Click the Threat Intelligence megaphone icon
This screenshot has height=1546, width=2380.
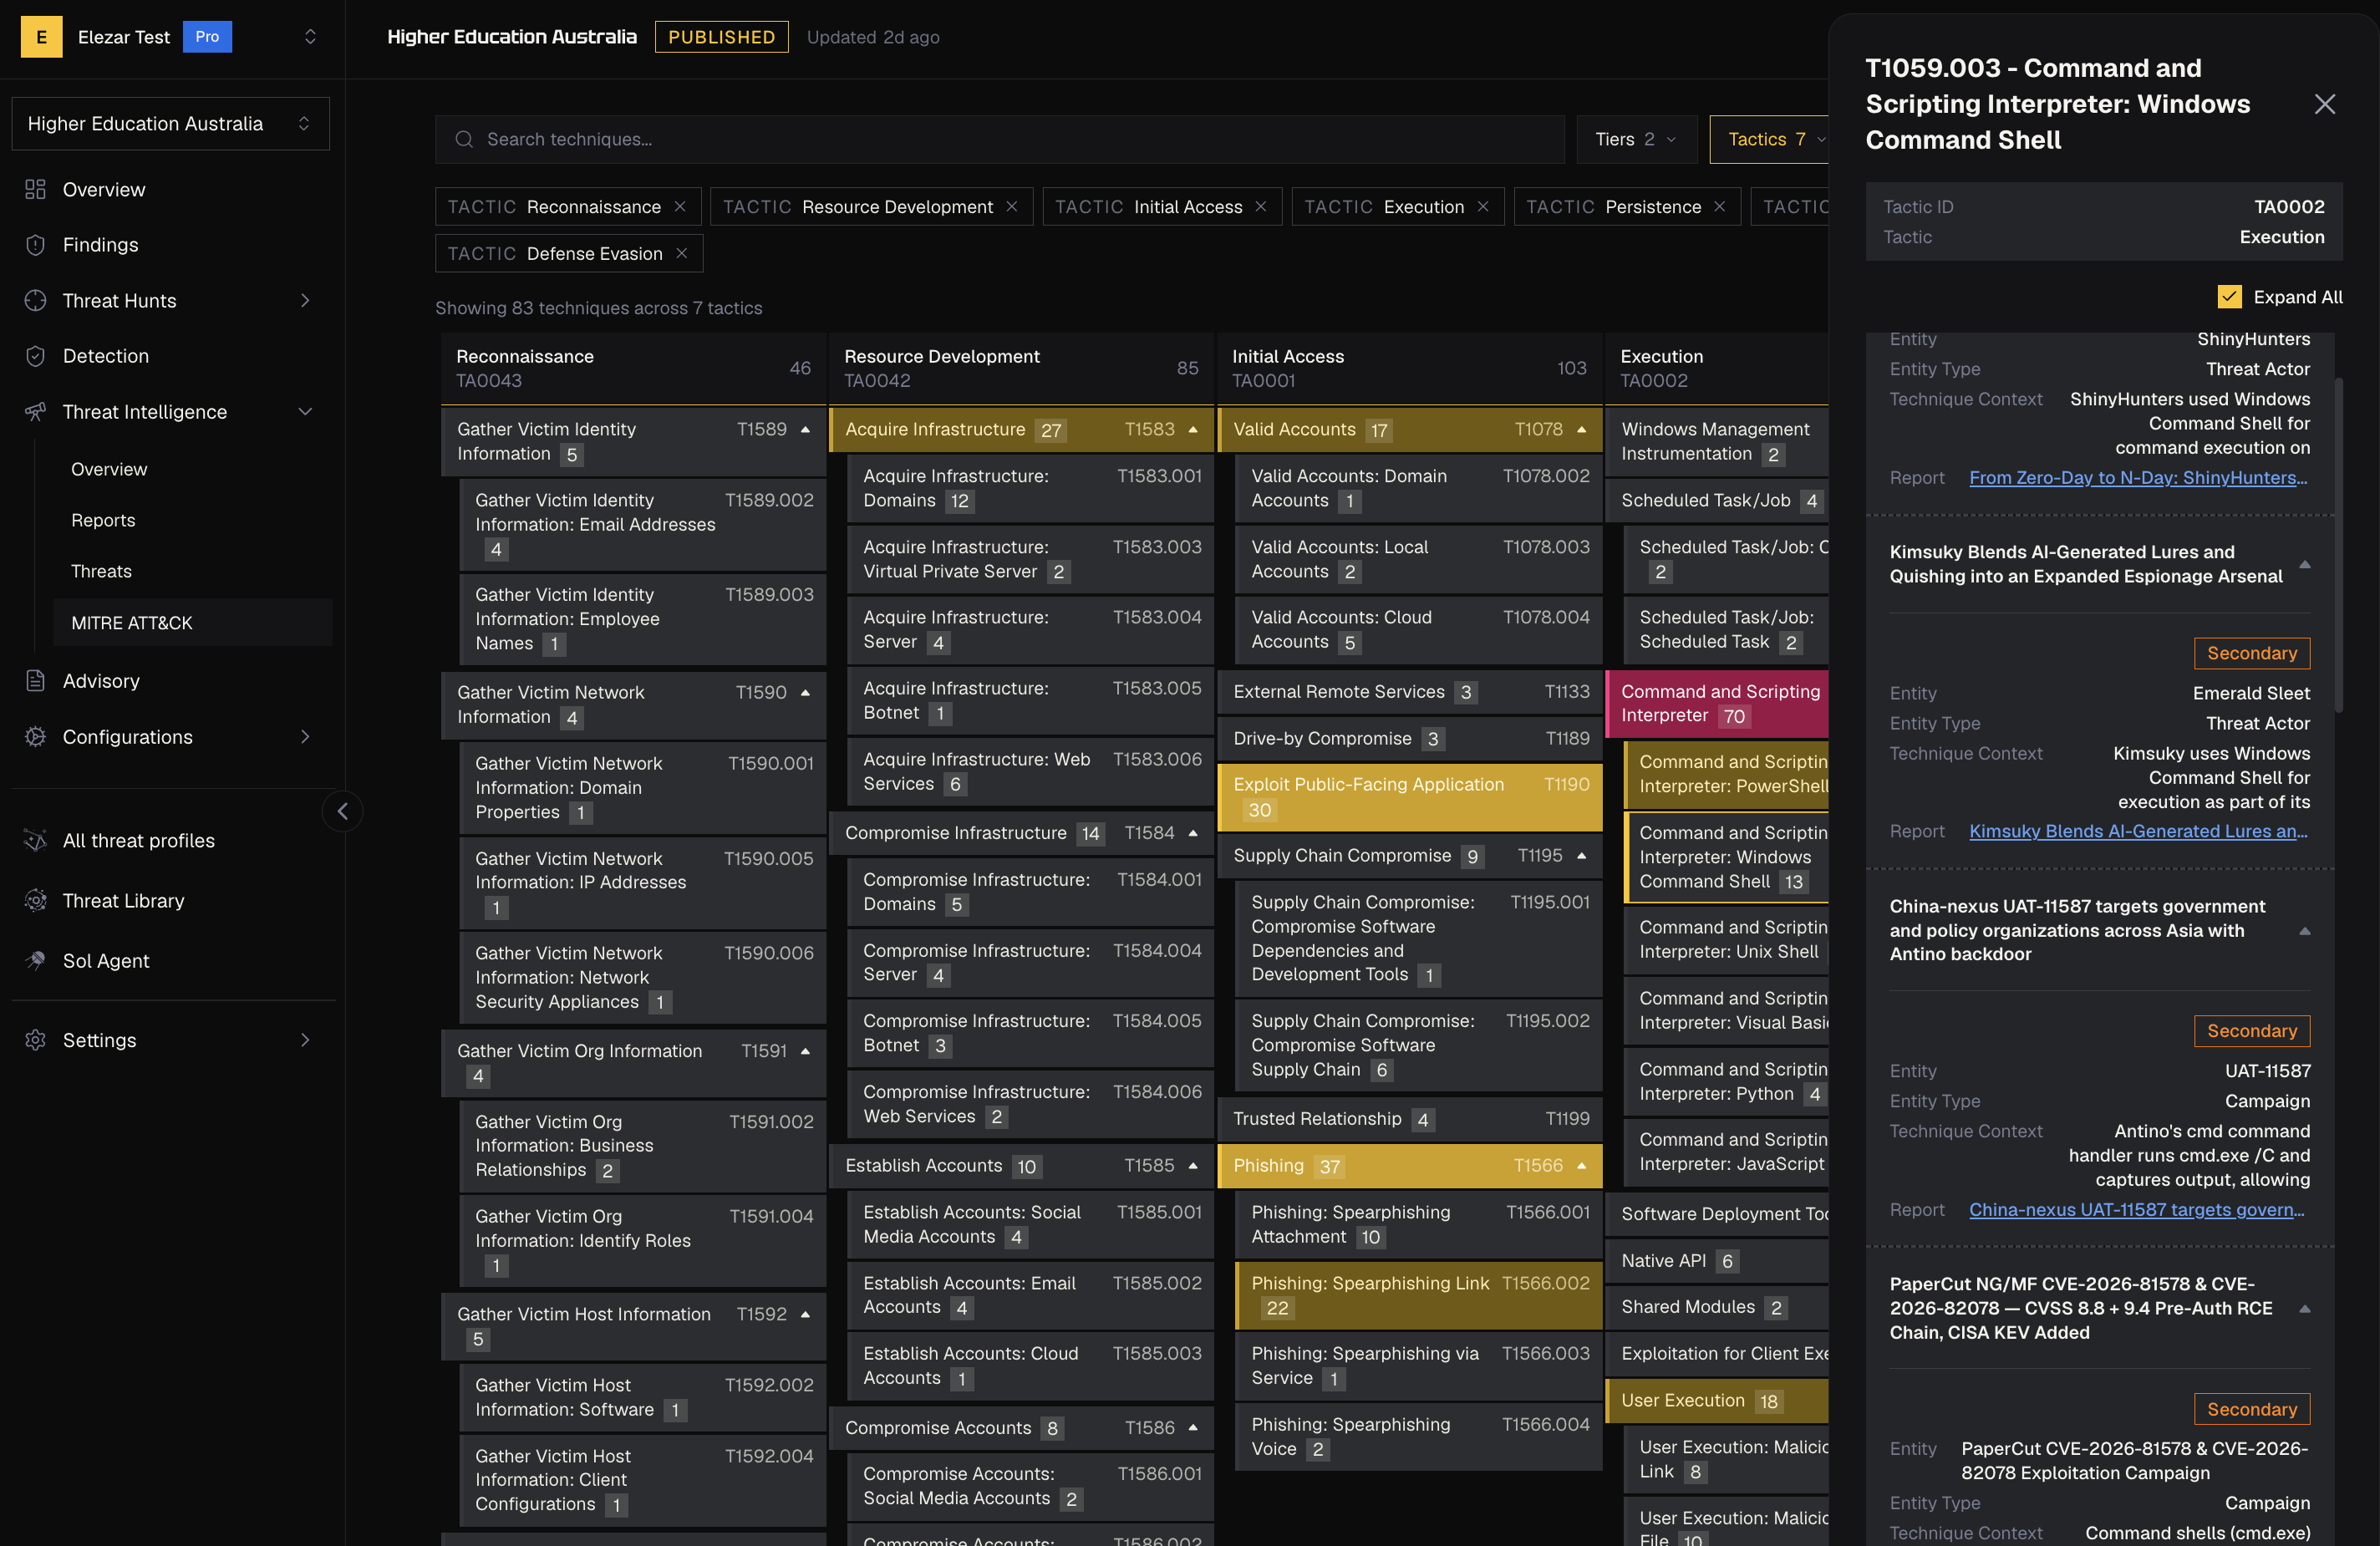click(36, 412)
